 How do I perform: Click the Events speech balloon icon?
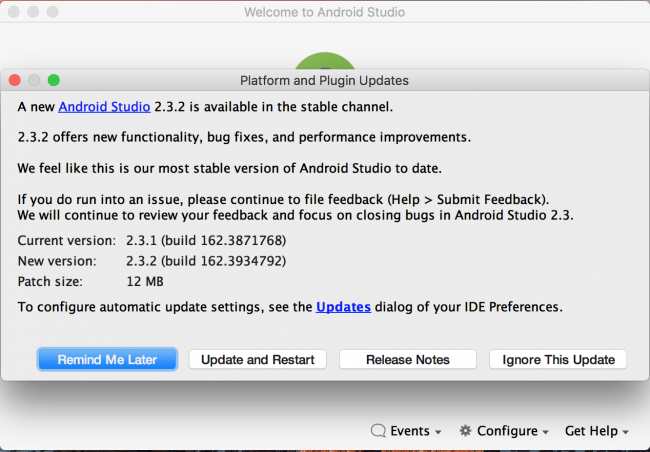378,431
